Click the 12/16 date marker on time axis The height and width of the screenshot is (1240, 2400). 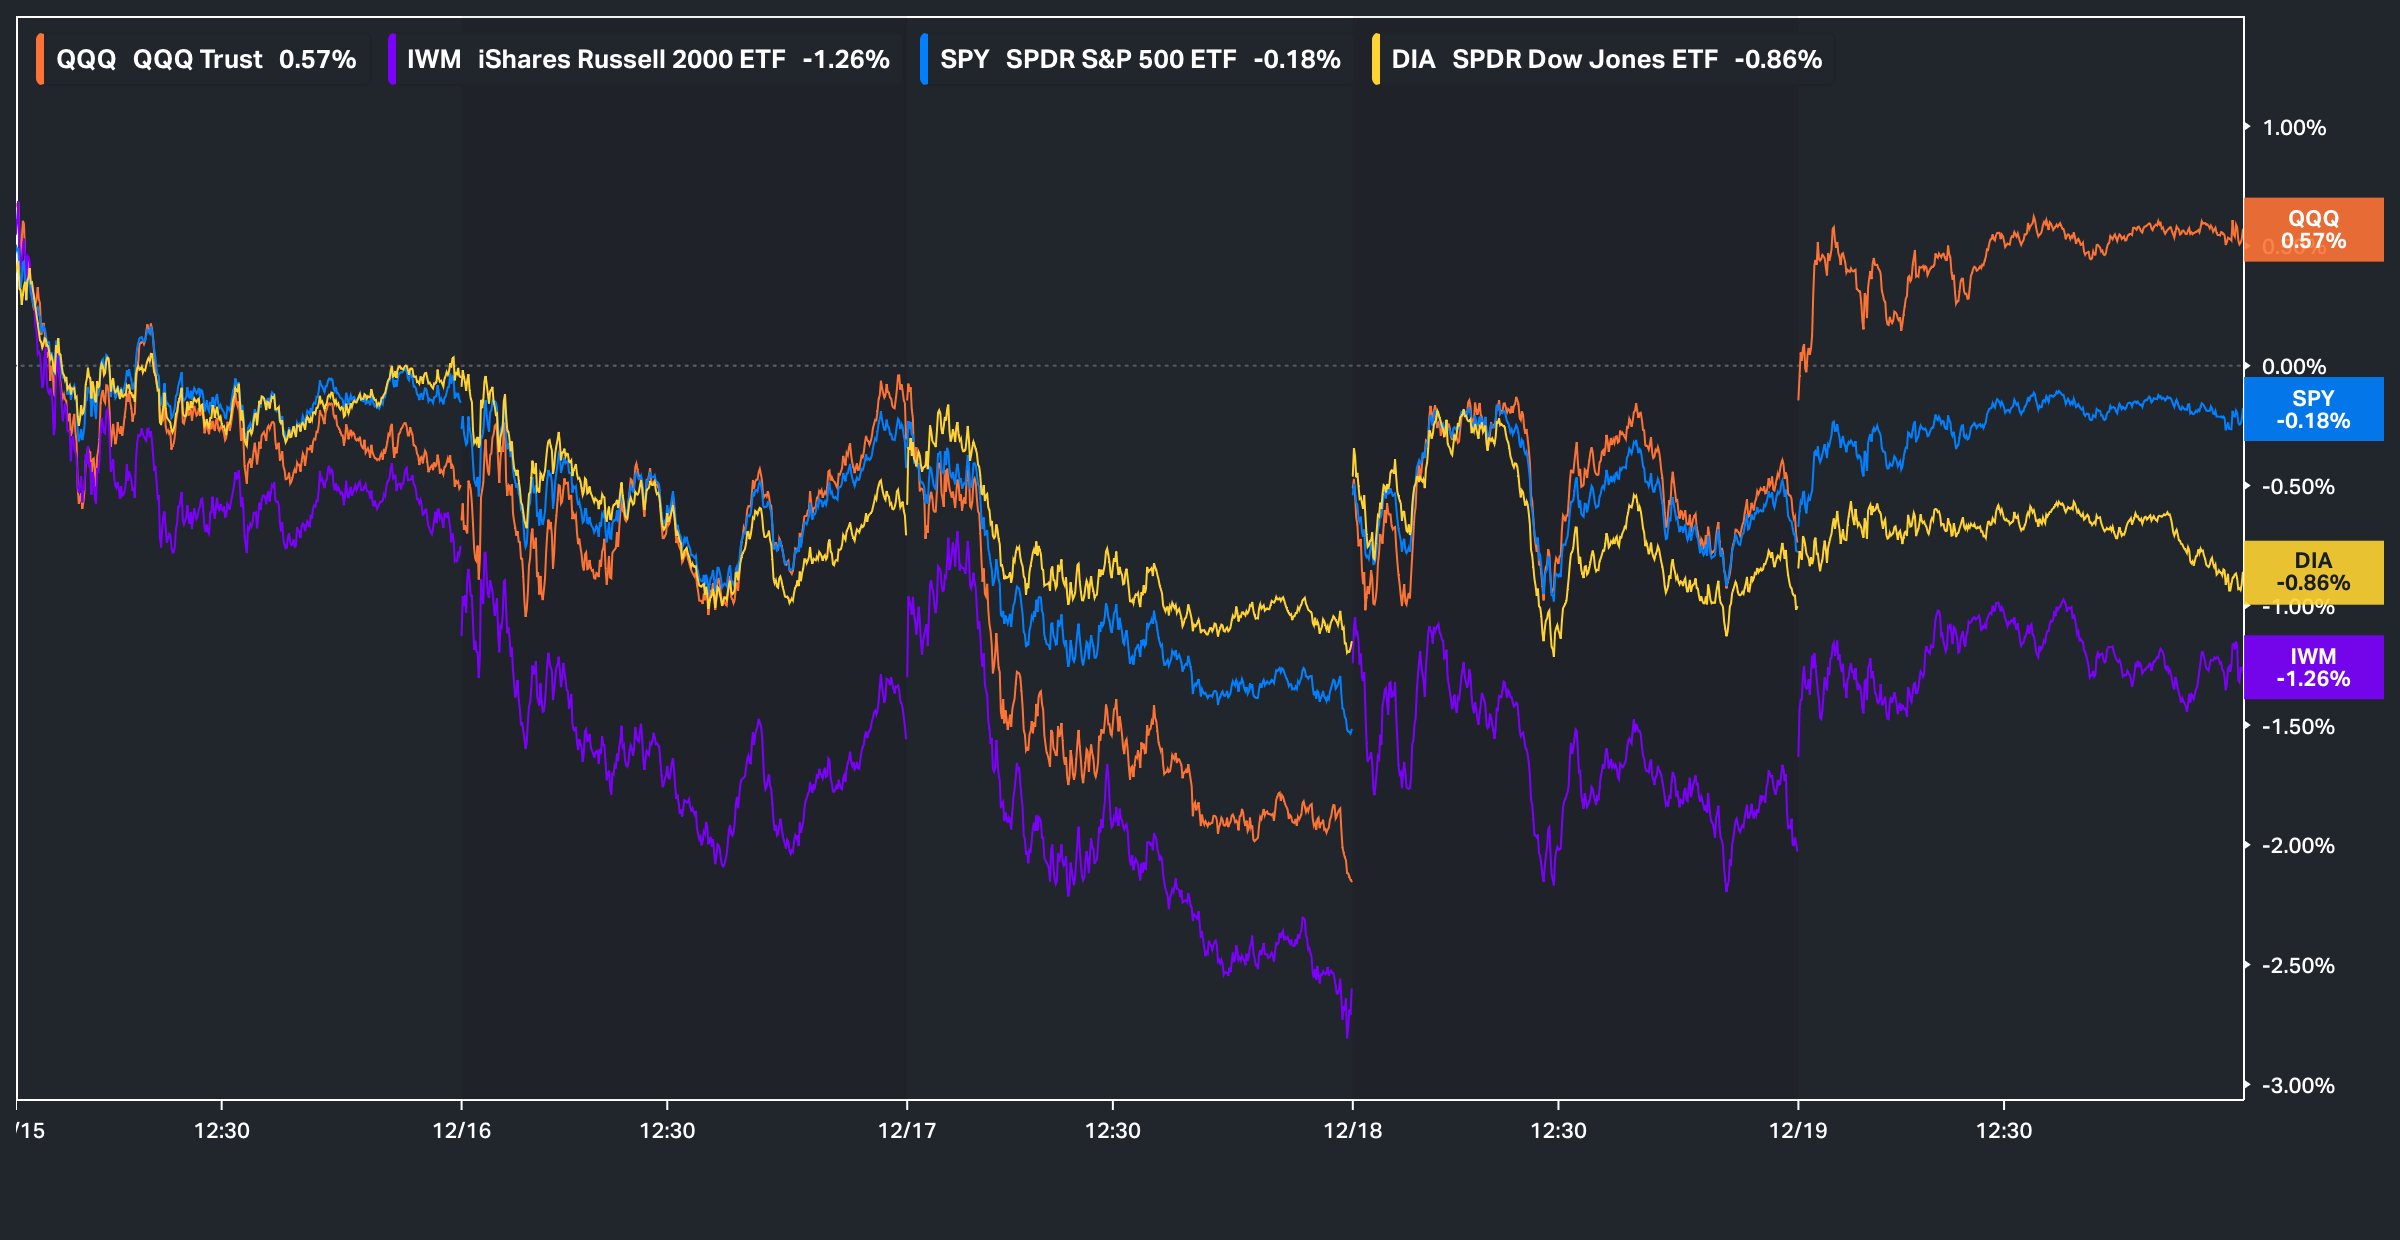point(462,1131)
